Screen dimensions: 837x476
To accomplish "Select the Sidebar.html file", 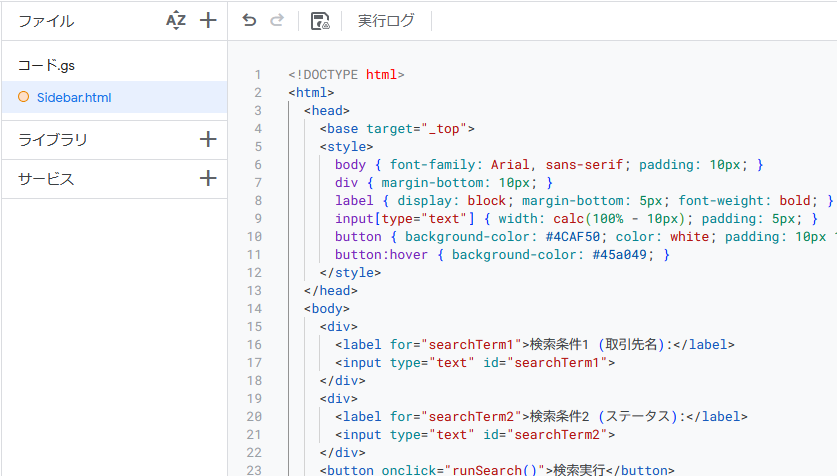I will 114,97.
